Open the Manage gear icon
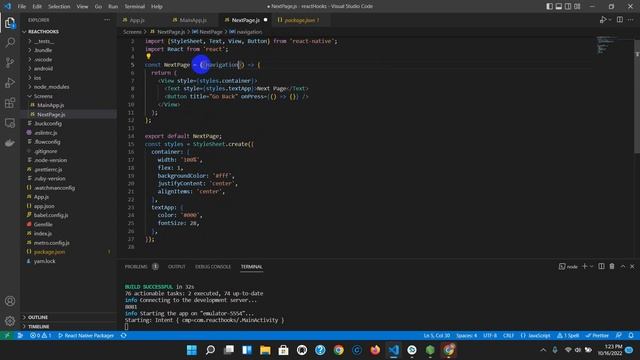640x360 pixels. (x=10, y=321)
